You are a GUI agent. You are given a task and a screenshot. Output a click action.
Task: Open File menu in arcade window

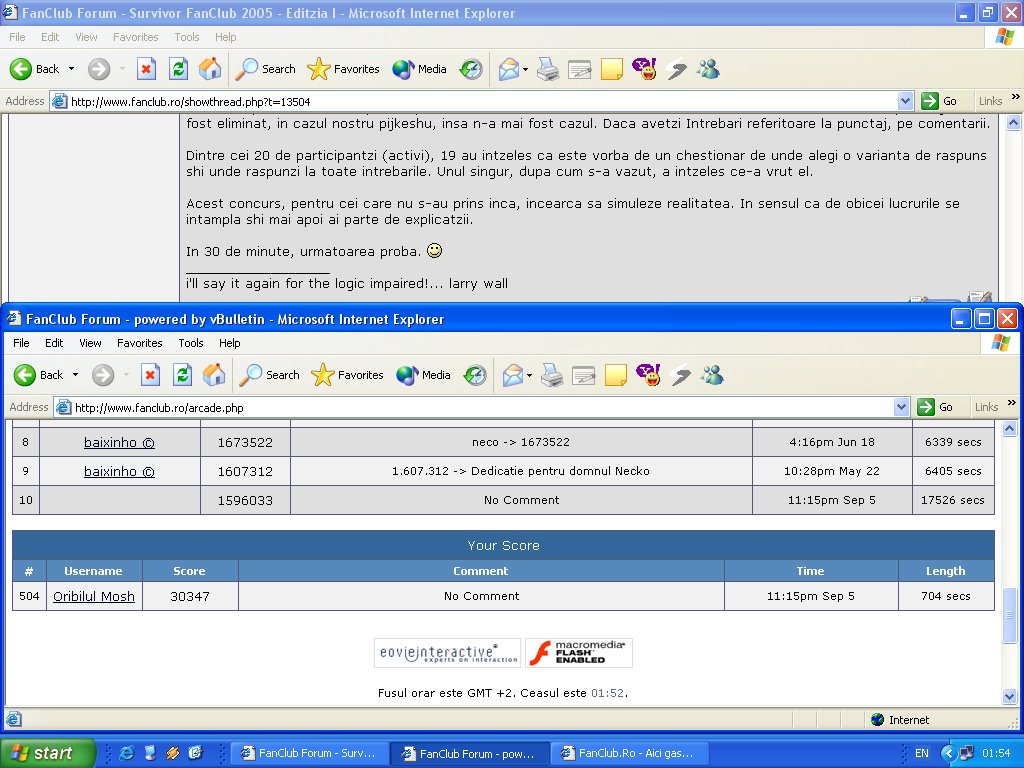(21, 343)
